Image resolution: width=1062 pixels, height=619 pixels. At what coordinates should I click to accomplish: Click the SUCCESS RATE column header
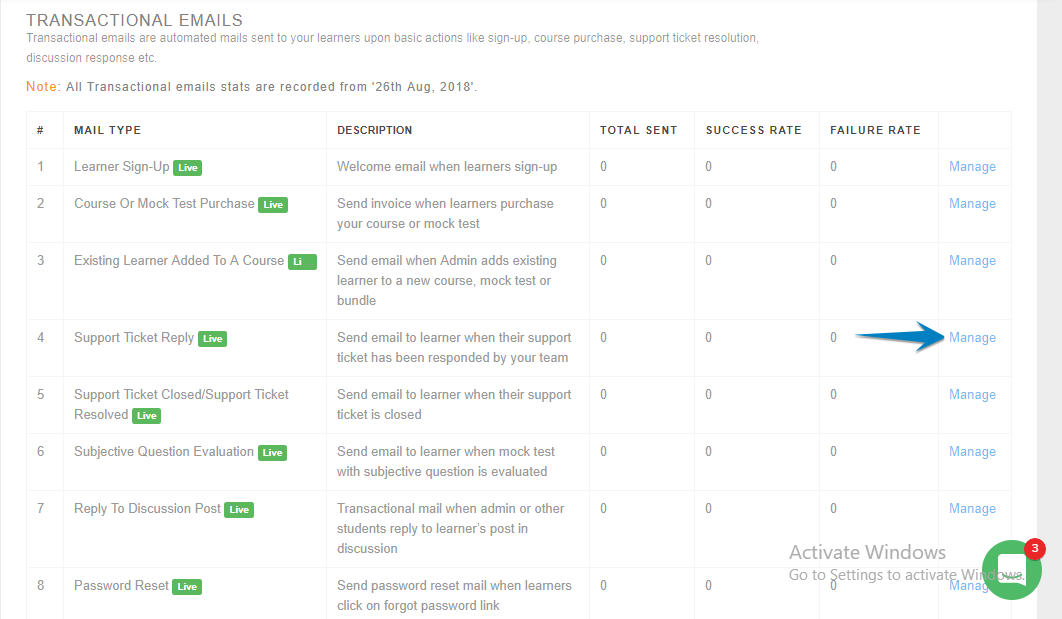(x=753, y=130)
